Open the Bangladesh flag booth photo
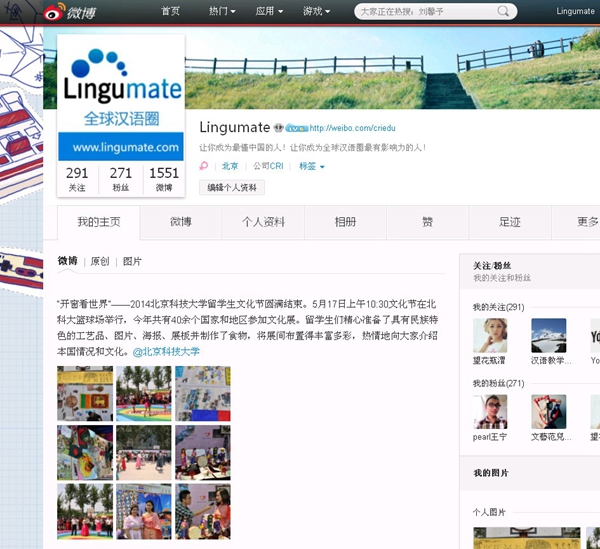 pyautogui.click(x=85, y=453)
